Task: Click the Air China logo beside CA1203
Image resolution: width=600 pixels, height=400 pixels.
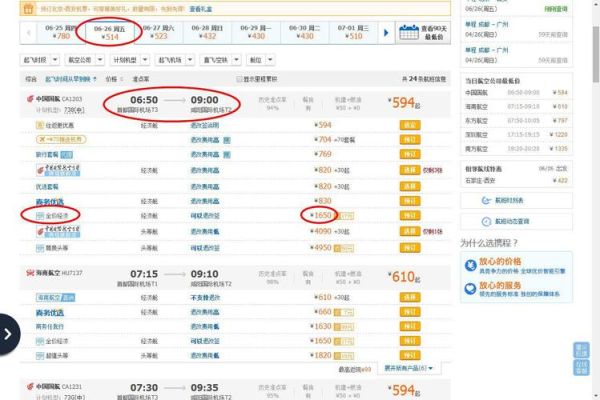Action: click(x=30, y=99)
